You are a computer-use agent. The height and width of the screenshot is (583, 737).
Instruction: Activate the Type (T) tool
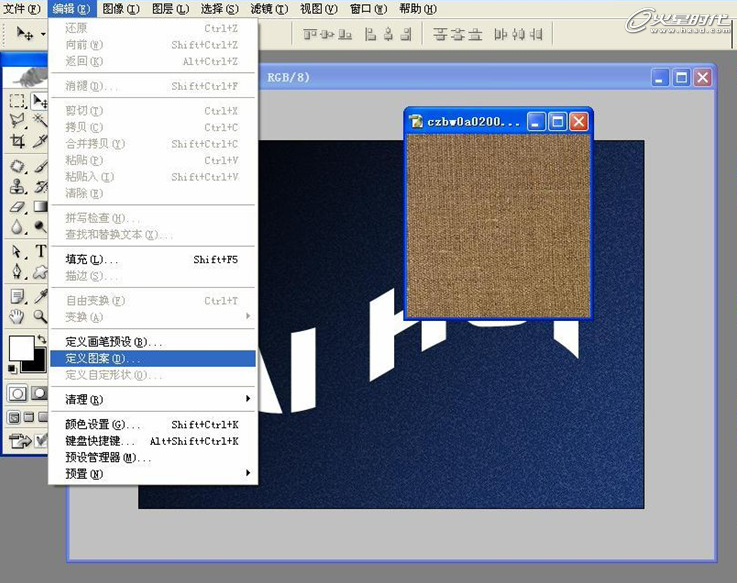[41, 251]
